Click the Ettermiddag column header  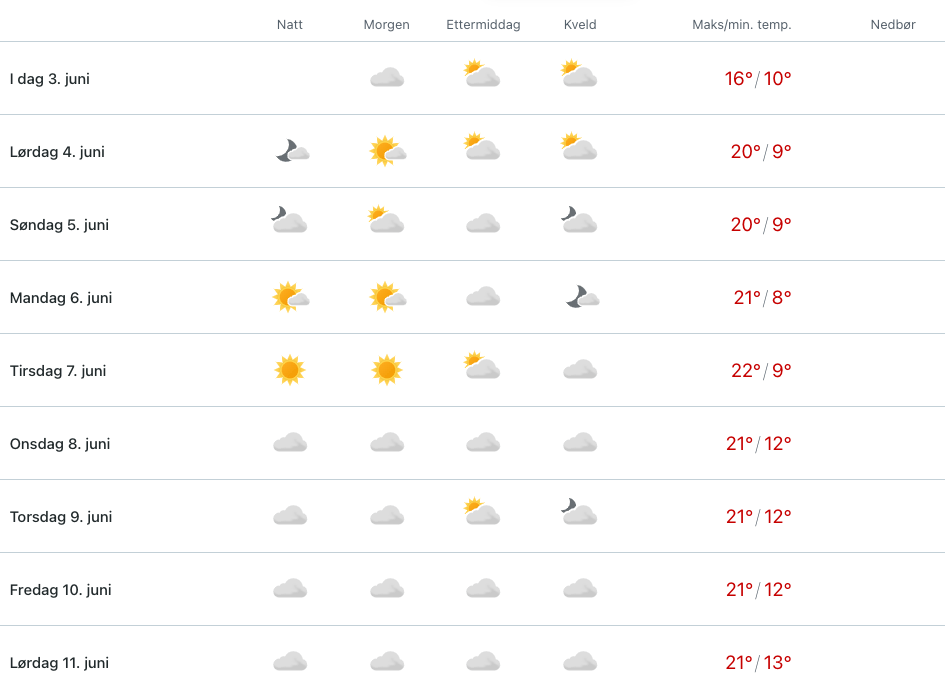pyautogui.click(x=483, y=25)
